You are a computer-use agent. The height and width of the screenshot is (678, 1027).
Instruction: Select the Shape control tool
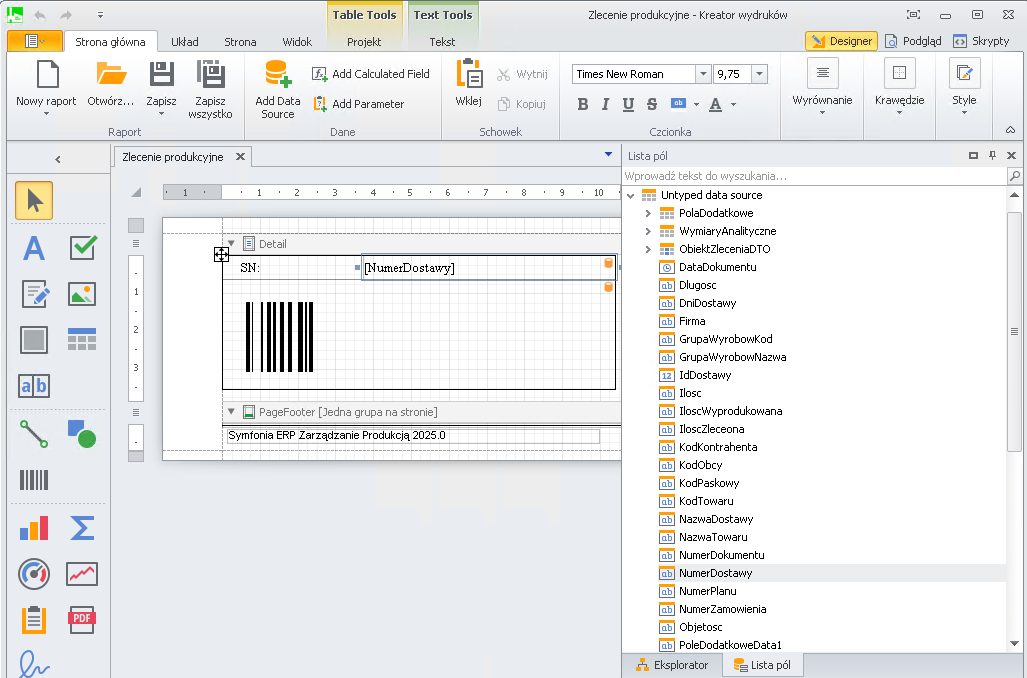coord(82,434)
